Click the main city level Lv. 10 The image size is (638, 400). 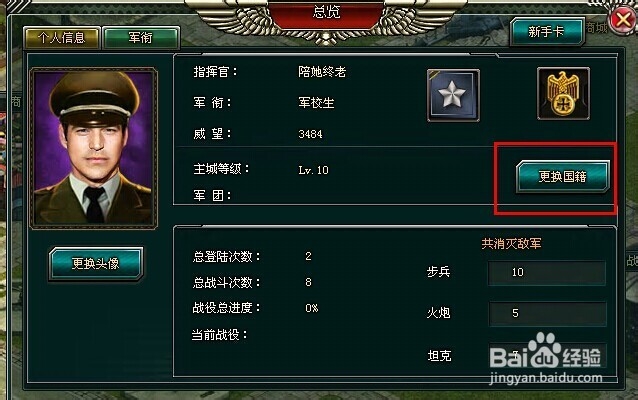pos(313,170)
